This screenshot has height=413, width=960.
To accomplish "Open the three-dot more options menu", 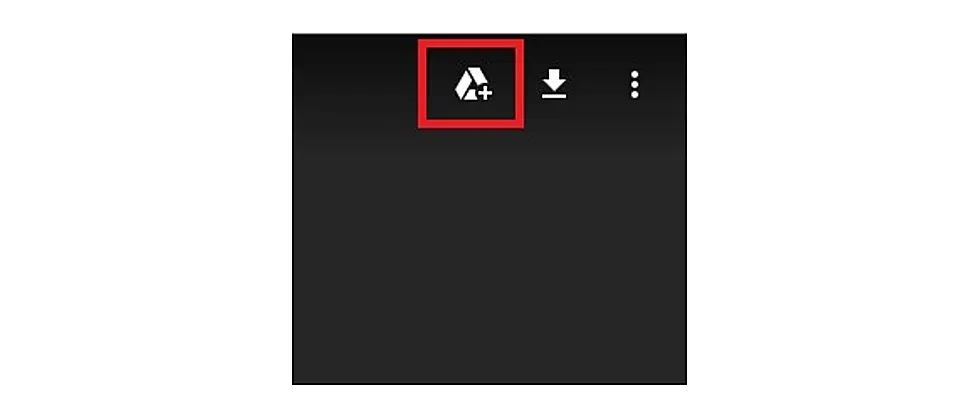I will 634,84.
